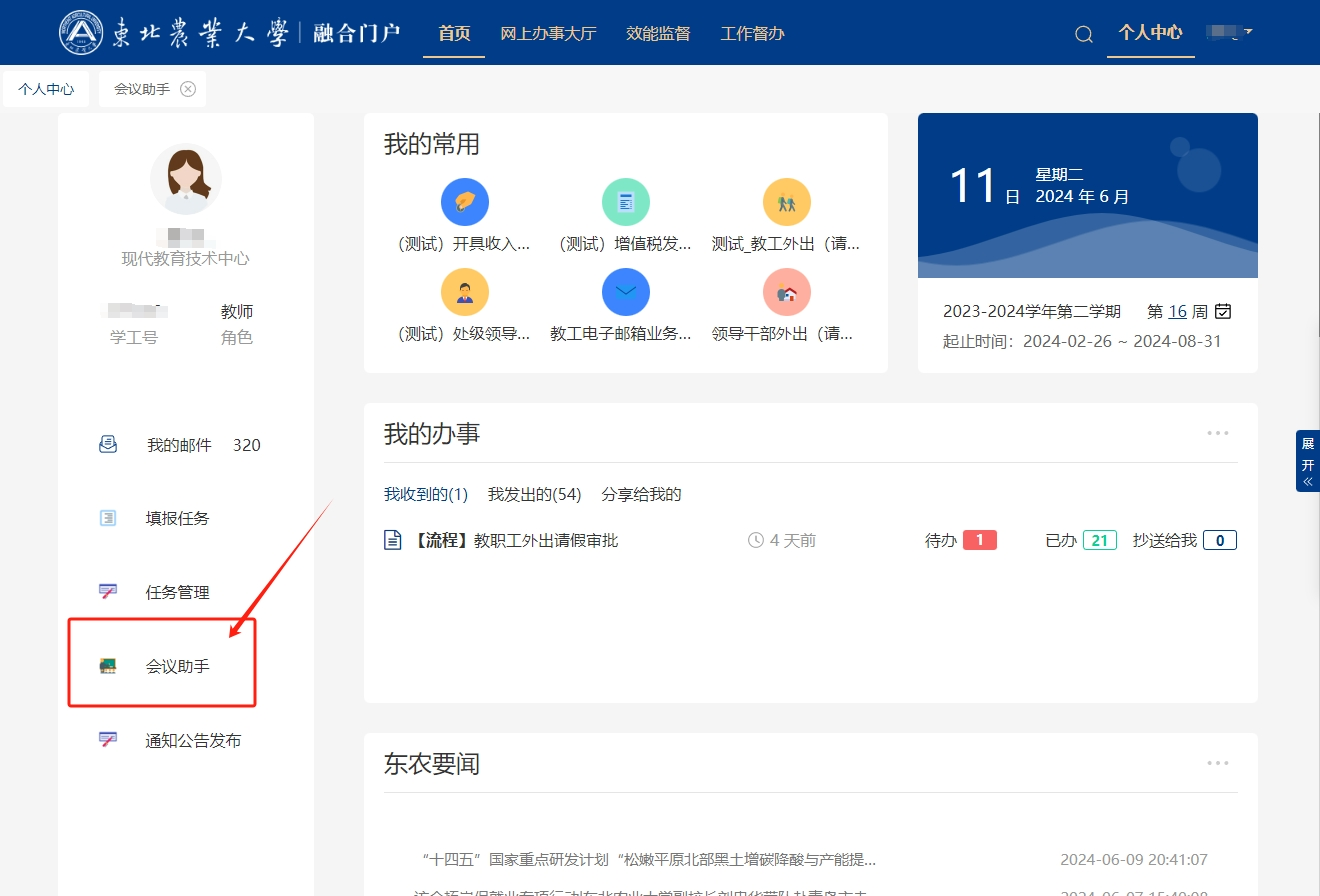This screenshot has width=1320, height=896.
Task: Open the 教工电子邮箱业务 mail icon
Action: click(625, 292)
